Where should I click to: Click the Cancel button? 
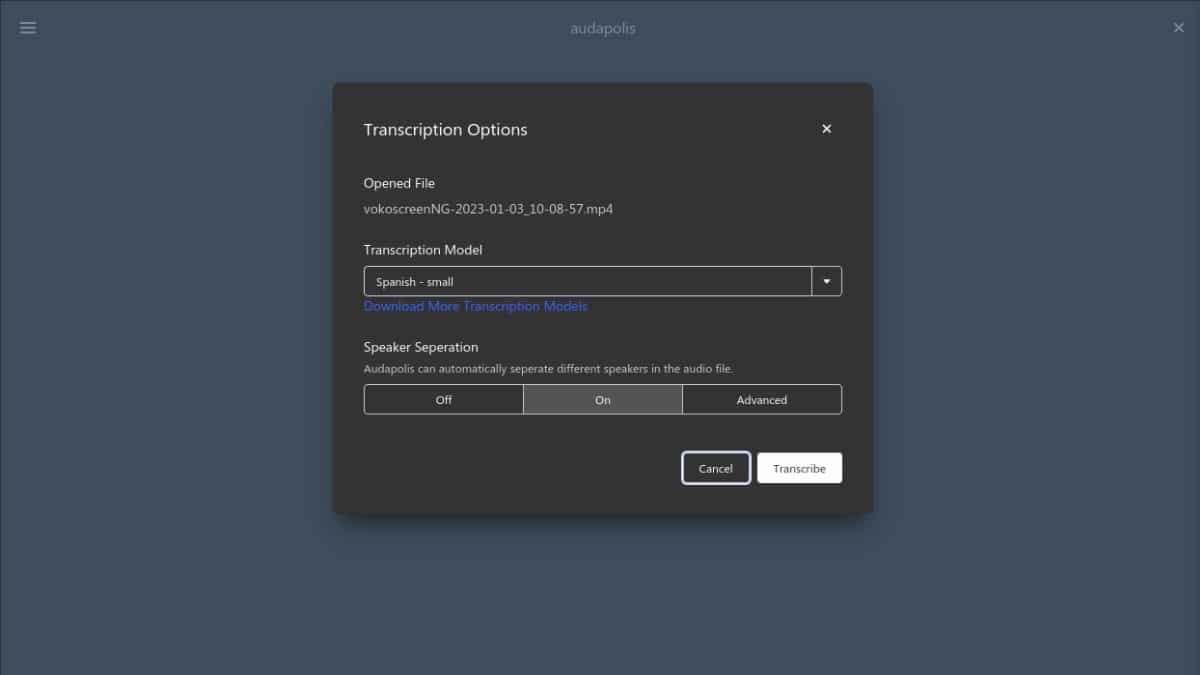716,468
